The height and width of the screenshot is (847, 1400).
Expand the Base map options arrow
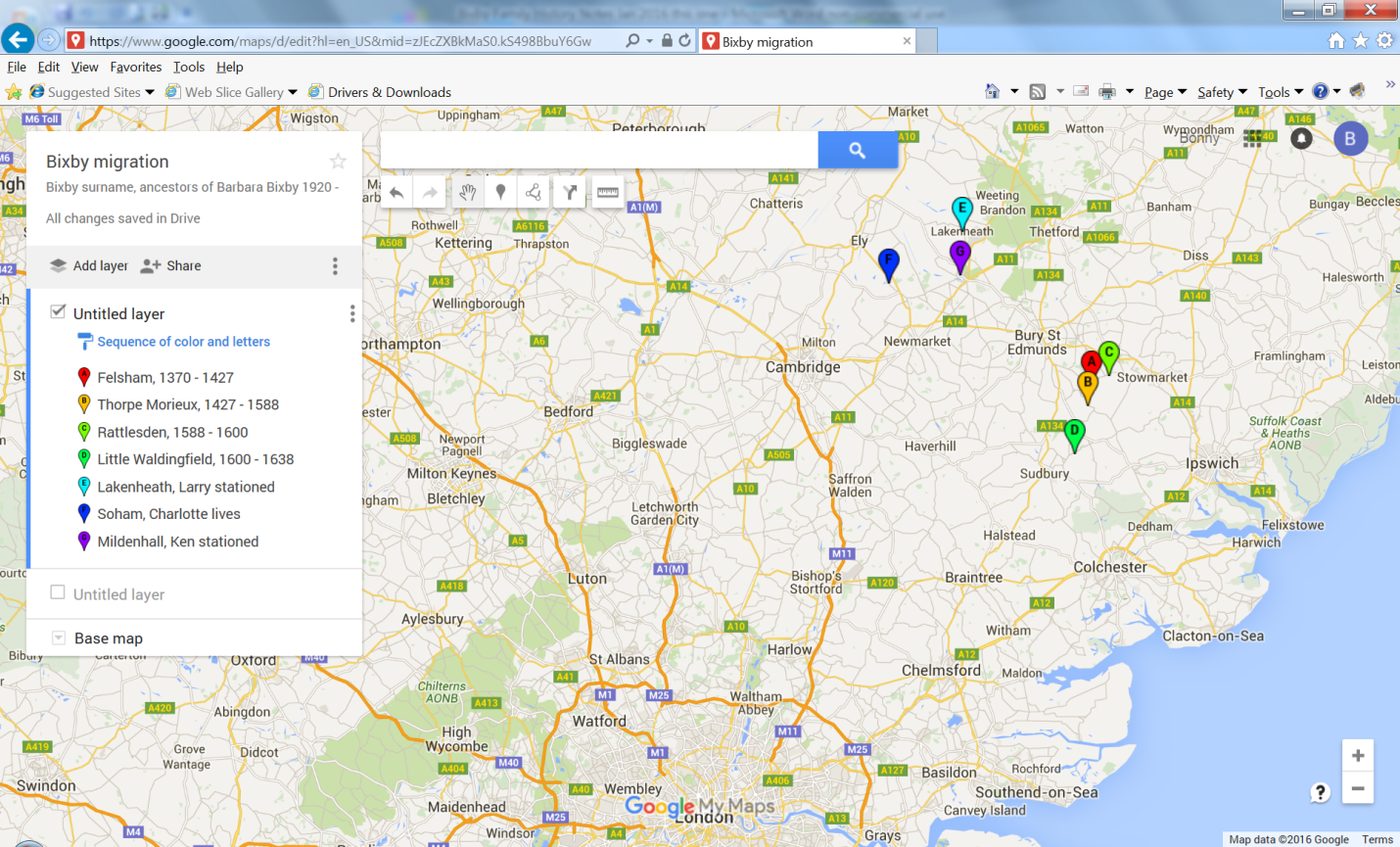click(58, 638)
